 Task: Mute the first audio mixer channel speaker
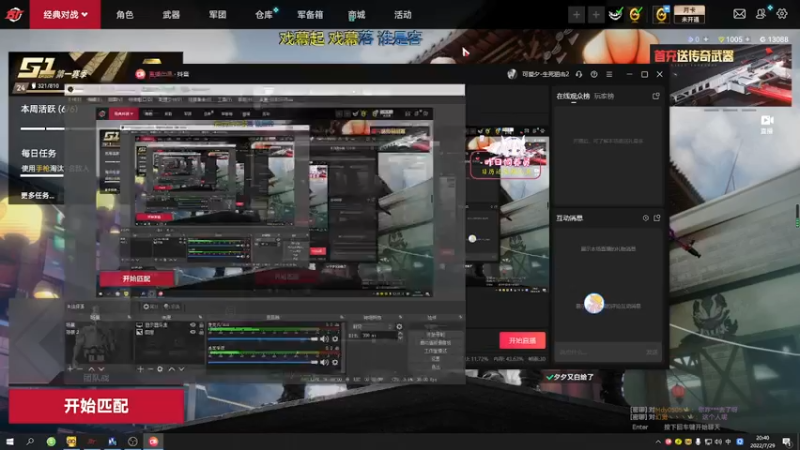tap(324, 339)
